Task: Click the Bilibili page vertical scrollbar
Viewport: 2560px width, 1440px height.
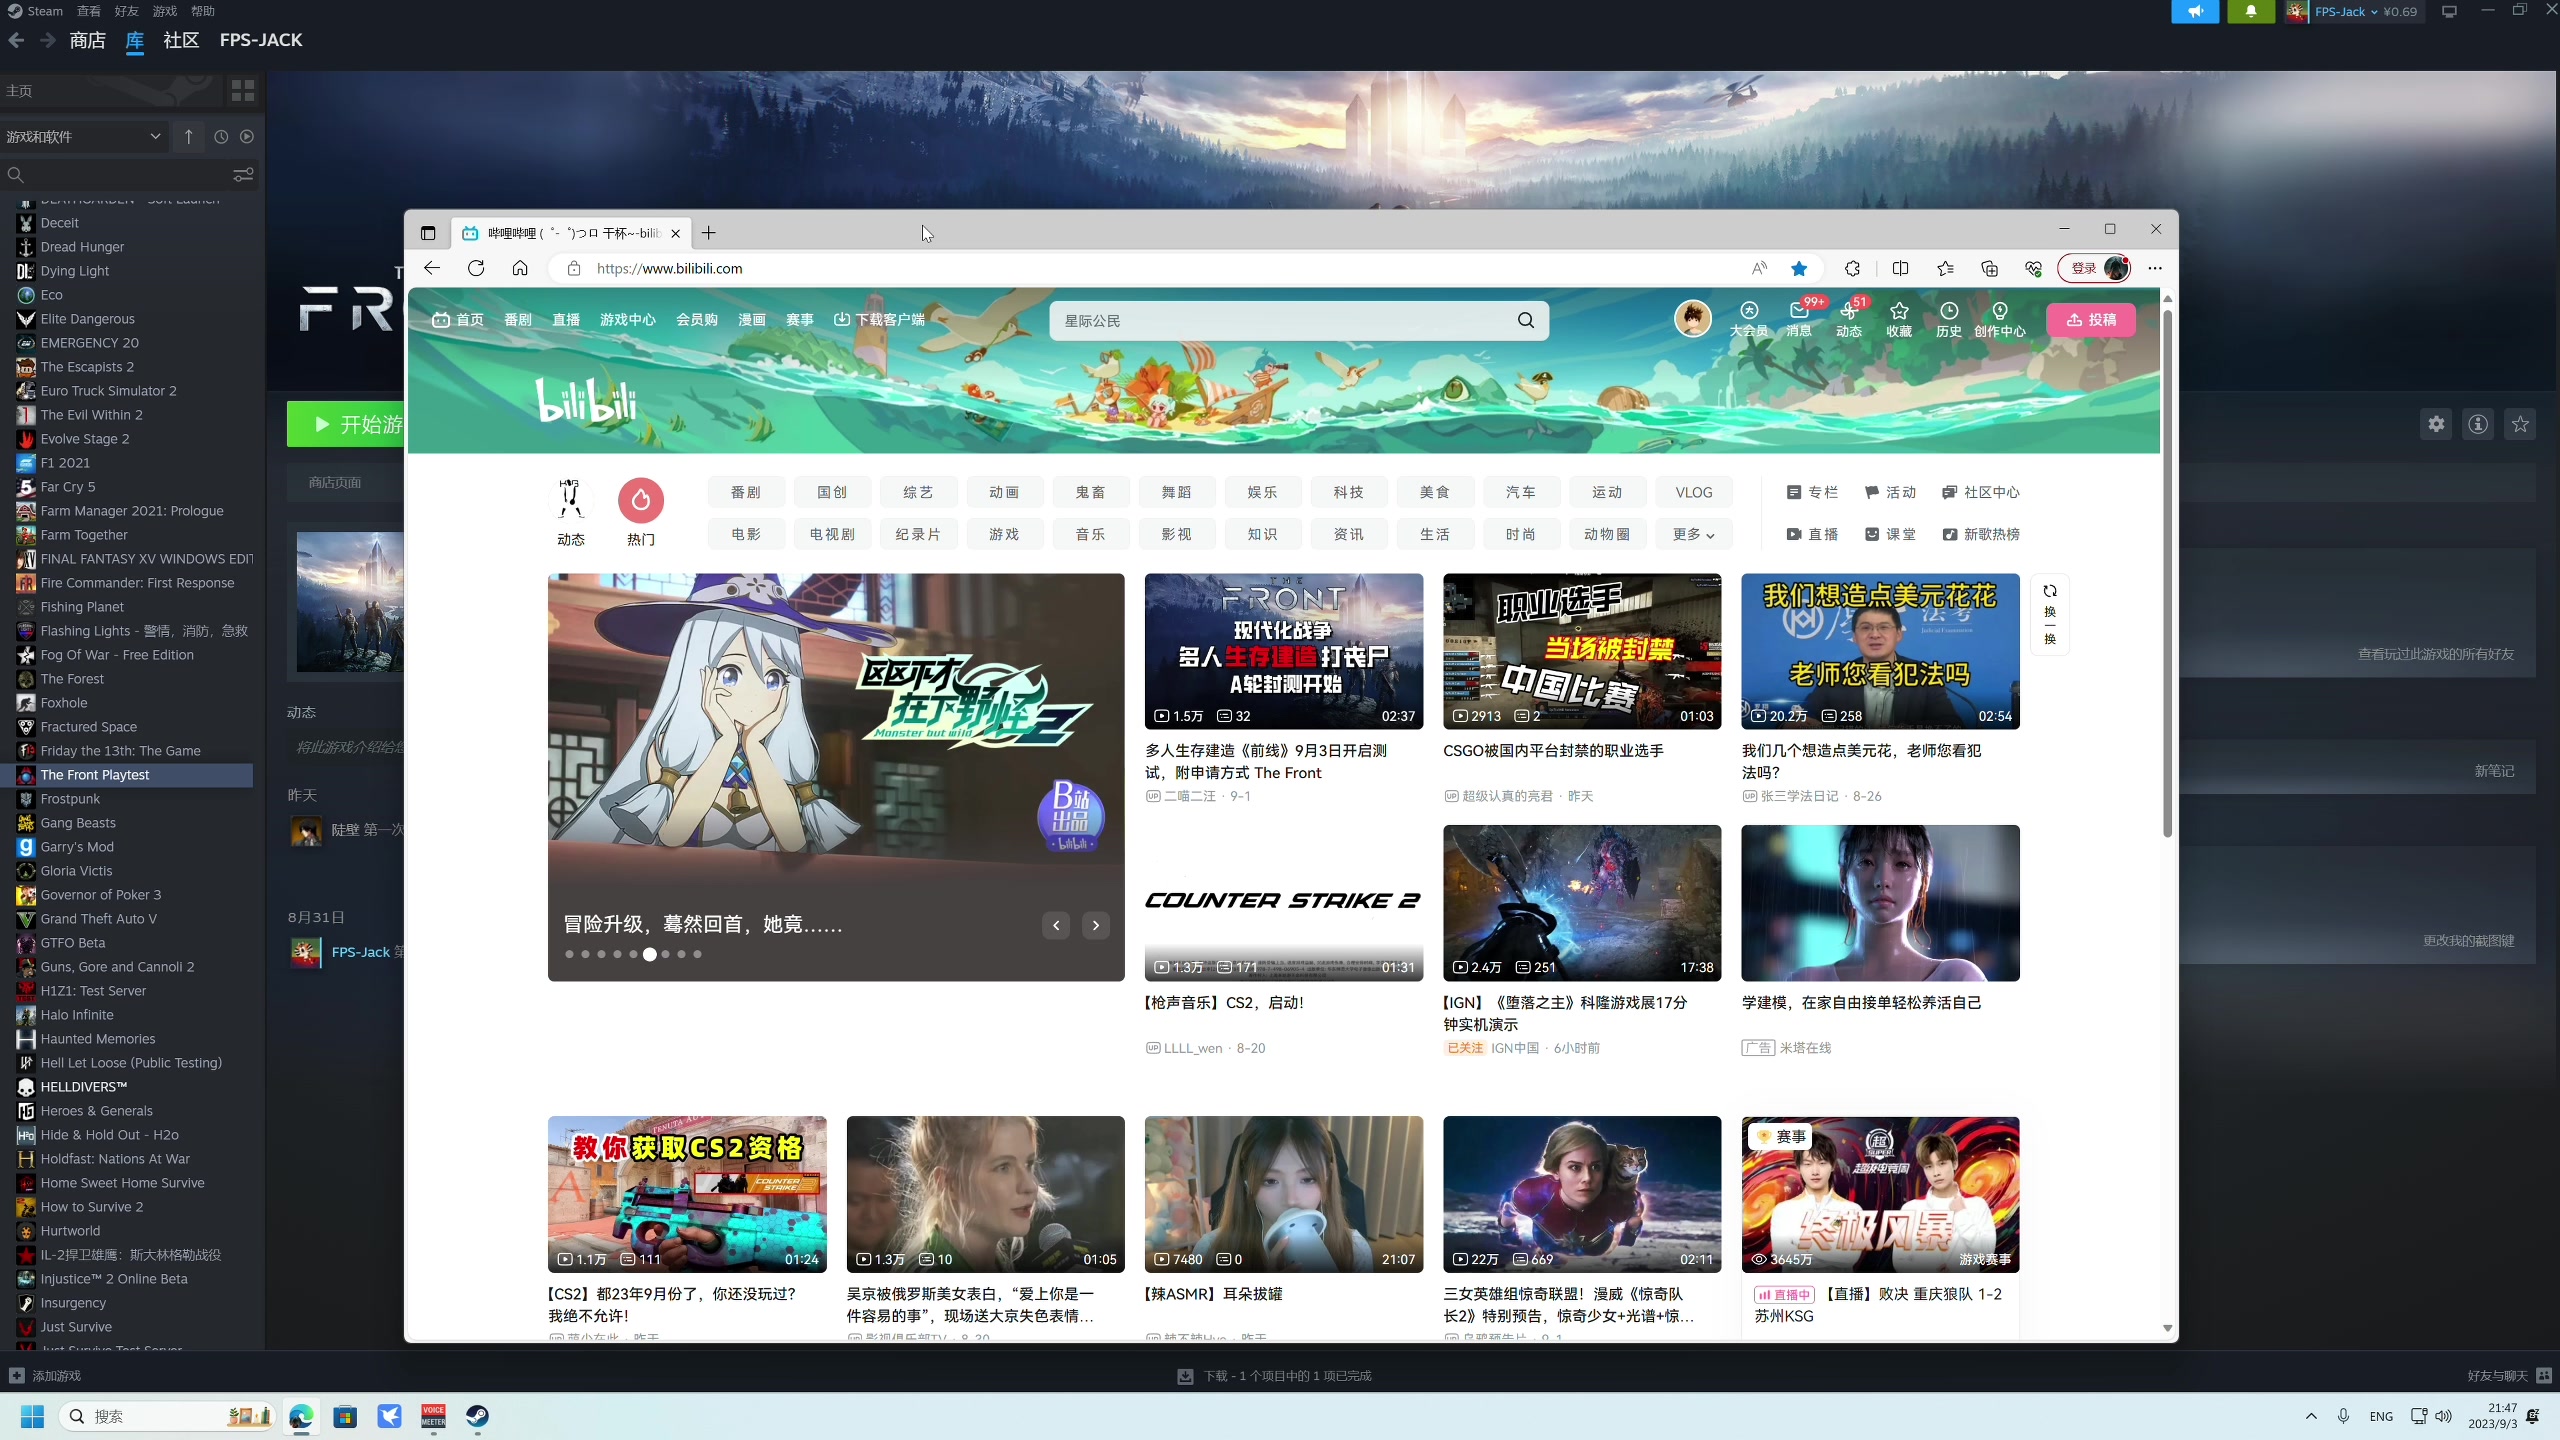Action: tap(2167, 575)
